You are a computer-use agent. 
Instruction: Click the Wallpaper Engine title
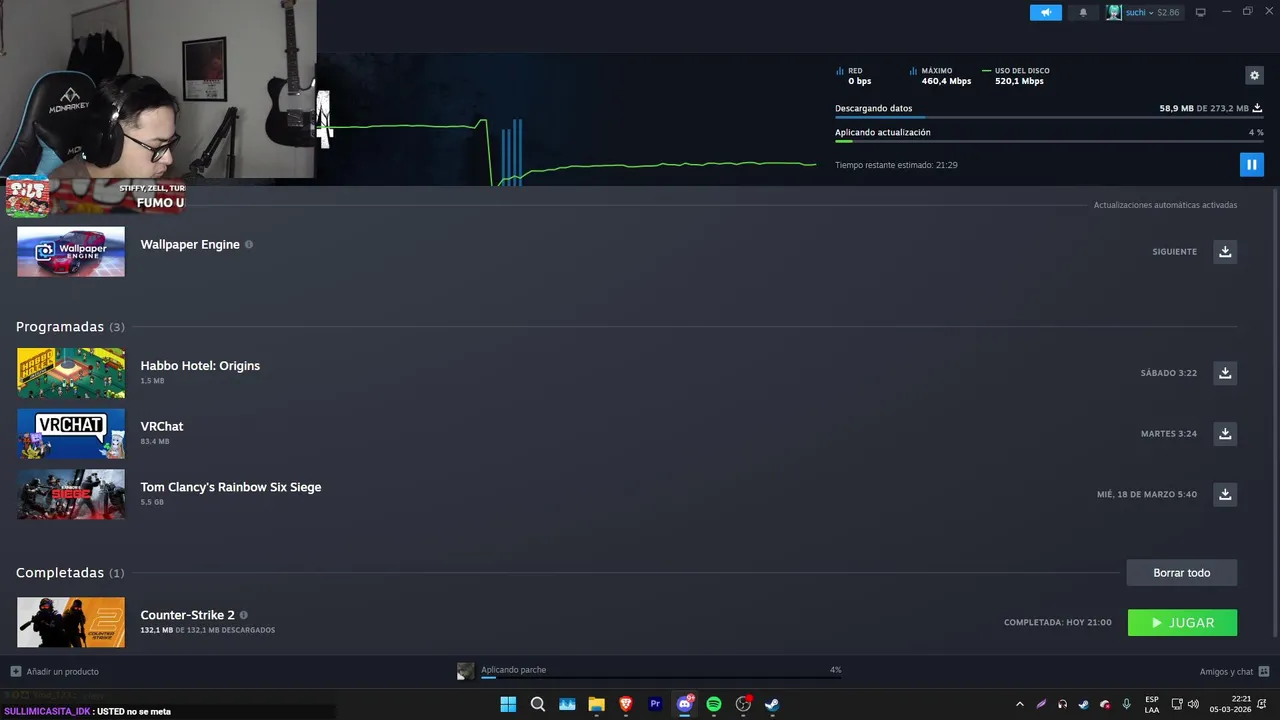click(x=190, y=244)
